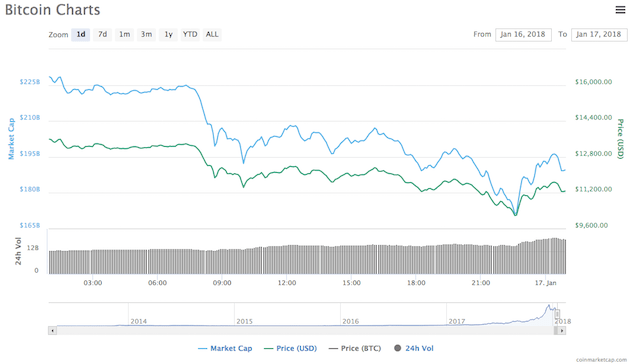Click the 17. Jan time axis label
This screenshot has height=364, width=630.
[546, 283]
